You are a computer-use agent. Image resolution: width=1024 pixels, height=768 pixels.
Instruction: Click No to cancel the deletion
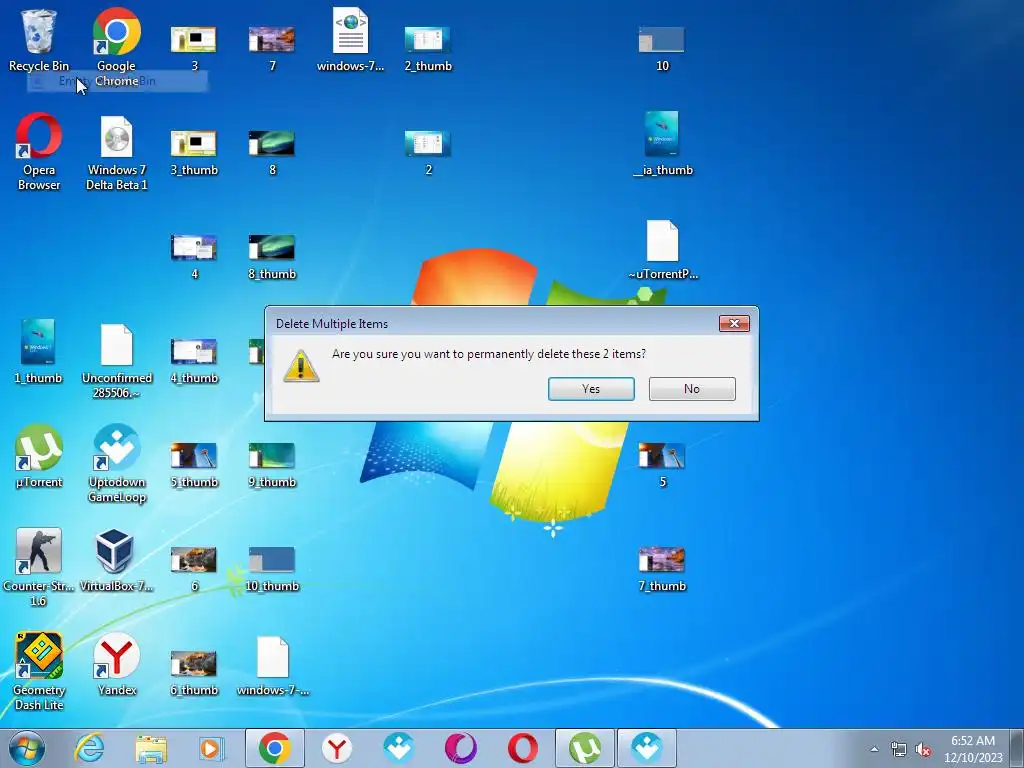[x=692, y=389]
